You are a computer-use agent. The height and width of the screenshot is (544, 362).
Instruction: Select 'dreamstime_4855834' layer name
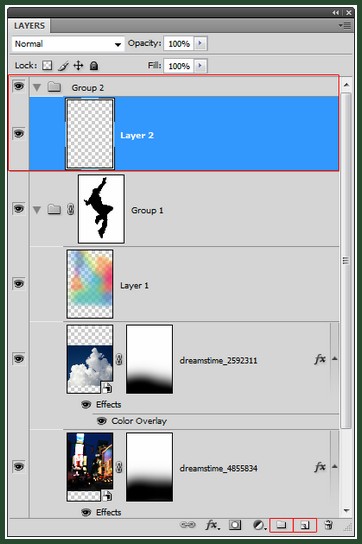pos(218,468)
